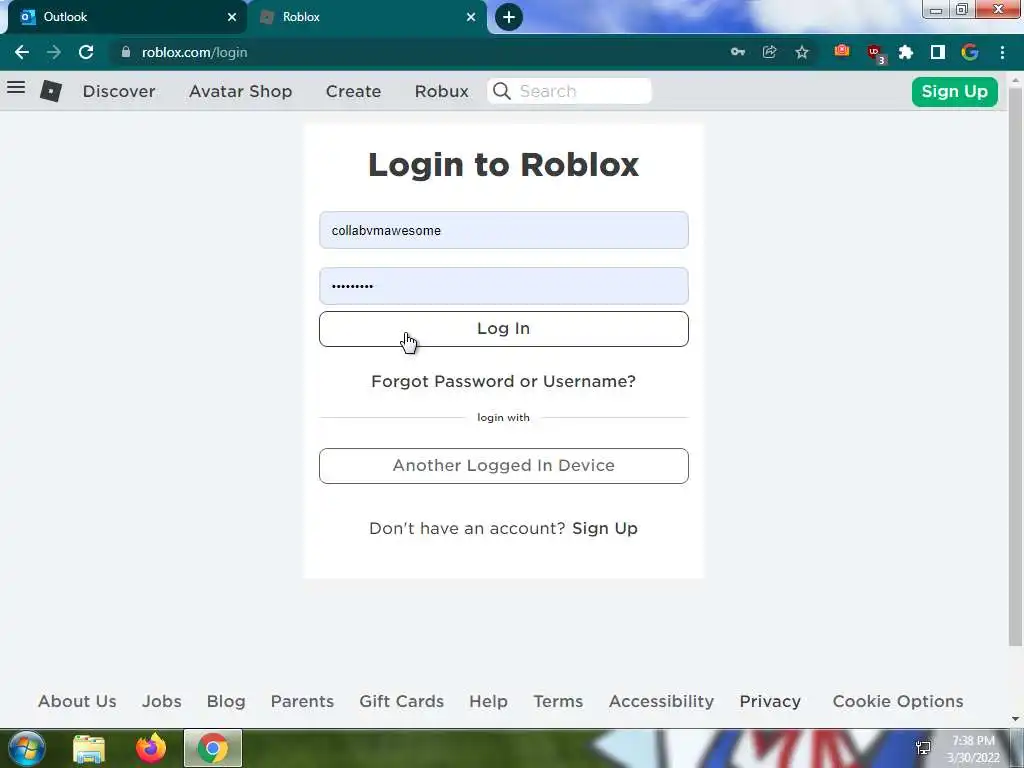Click the search magnifier icon
The image size is (1024, 768).
(502, 91)
